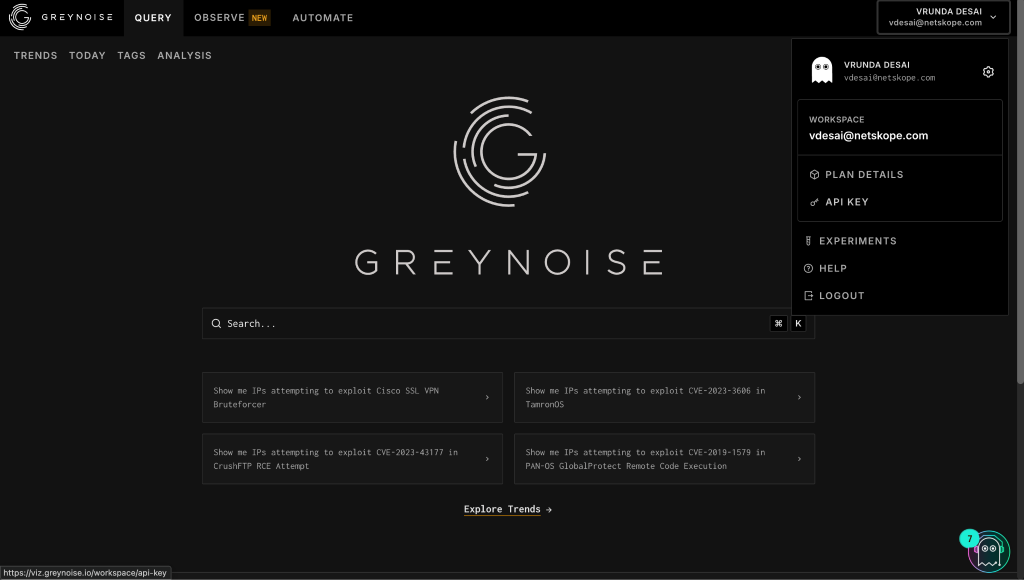1024x580 pixels.
Task: Click the logout door icon
Action: point(808,296)
